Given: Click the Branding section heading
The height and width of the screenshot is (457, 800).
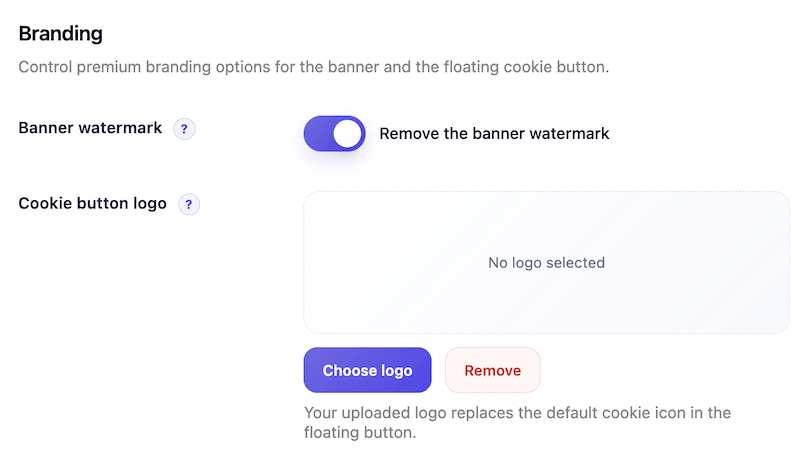Looking at the screenshot, I should tap(61, 33).
